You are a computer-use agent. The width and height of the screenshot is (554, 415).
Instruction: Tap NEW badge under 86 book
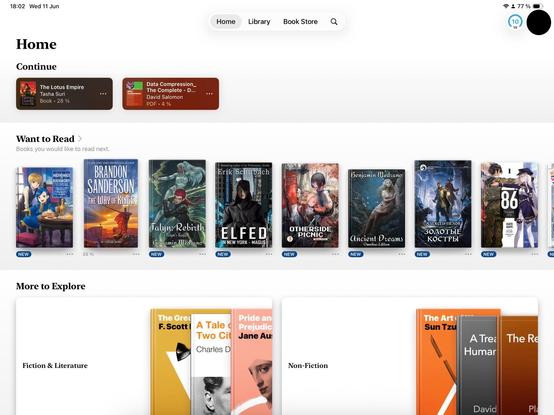(489, 254)
